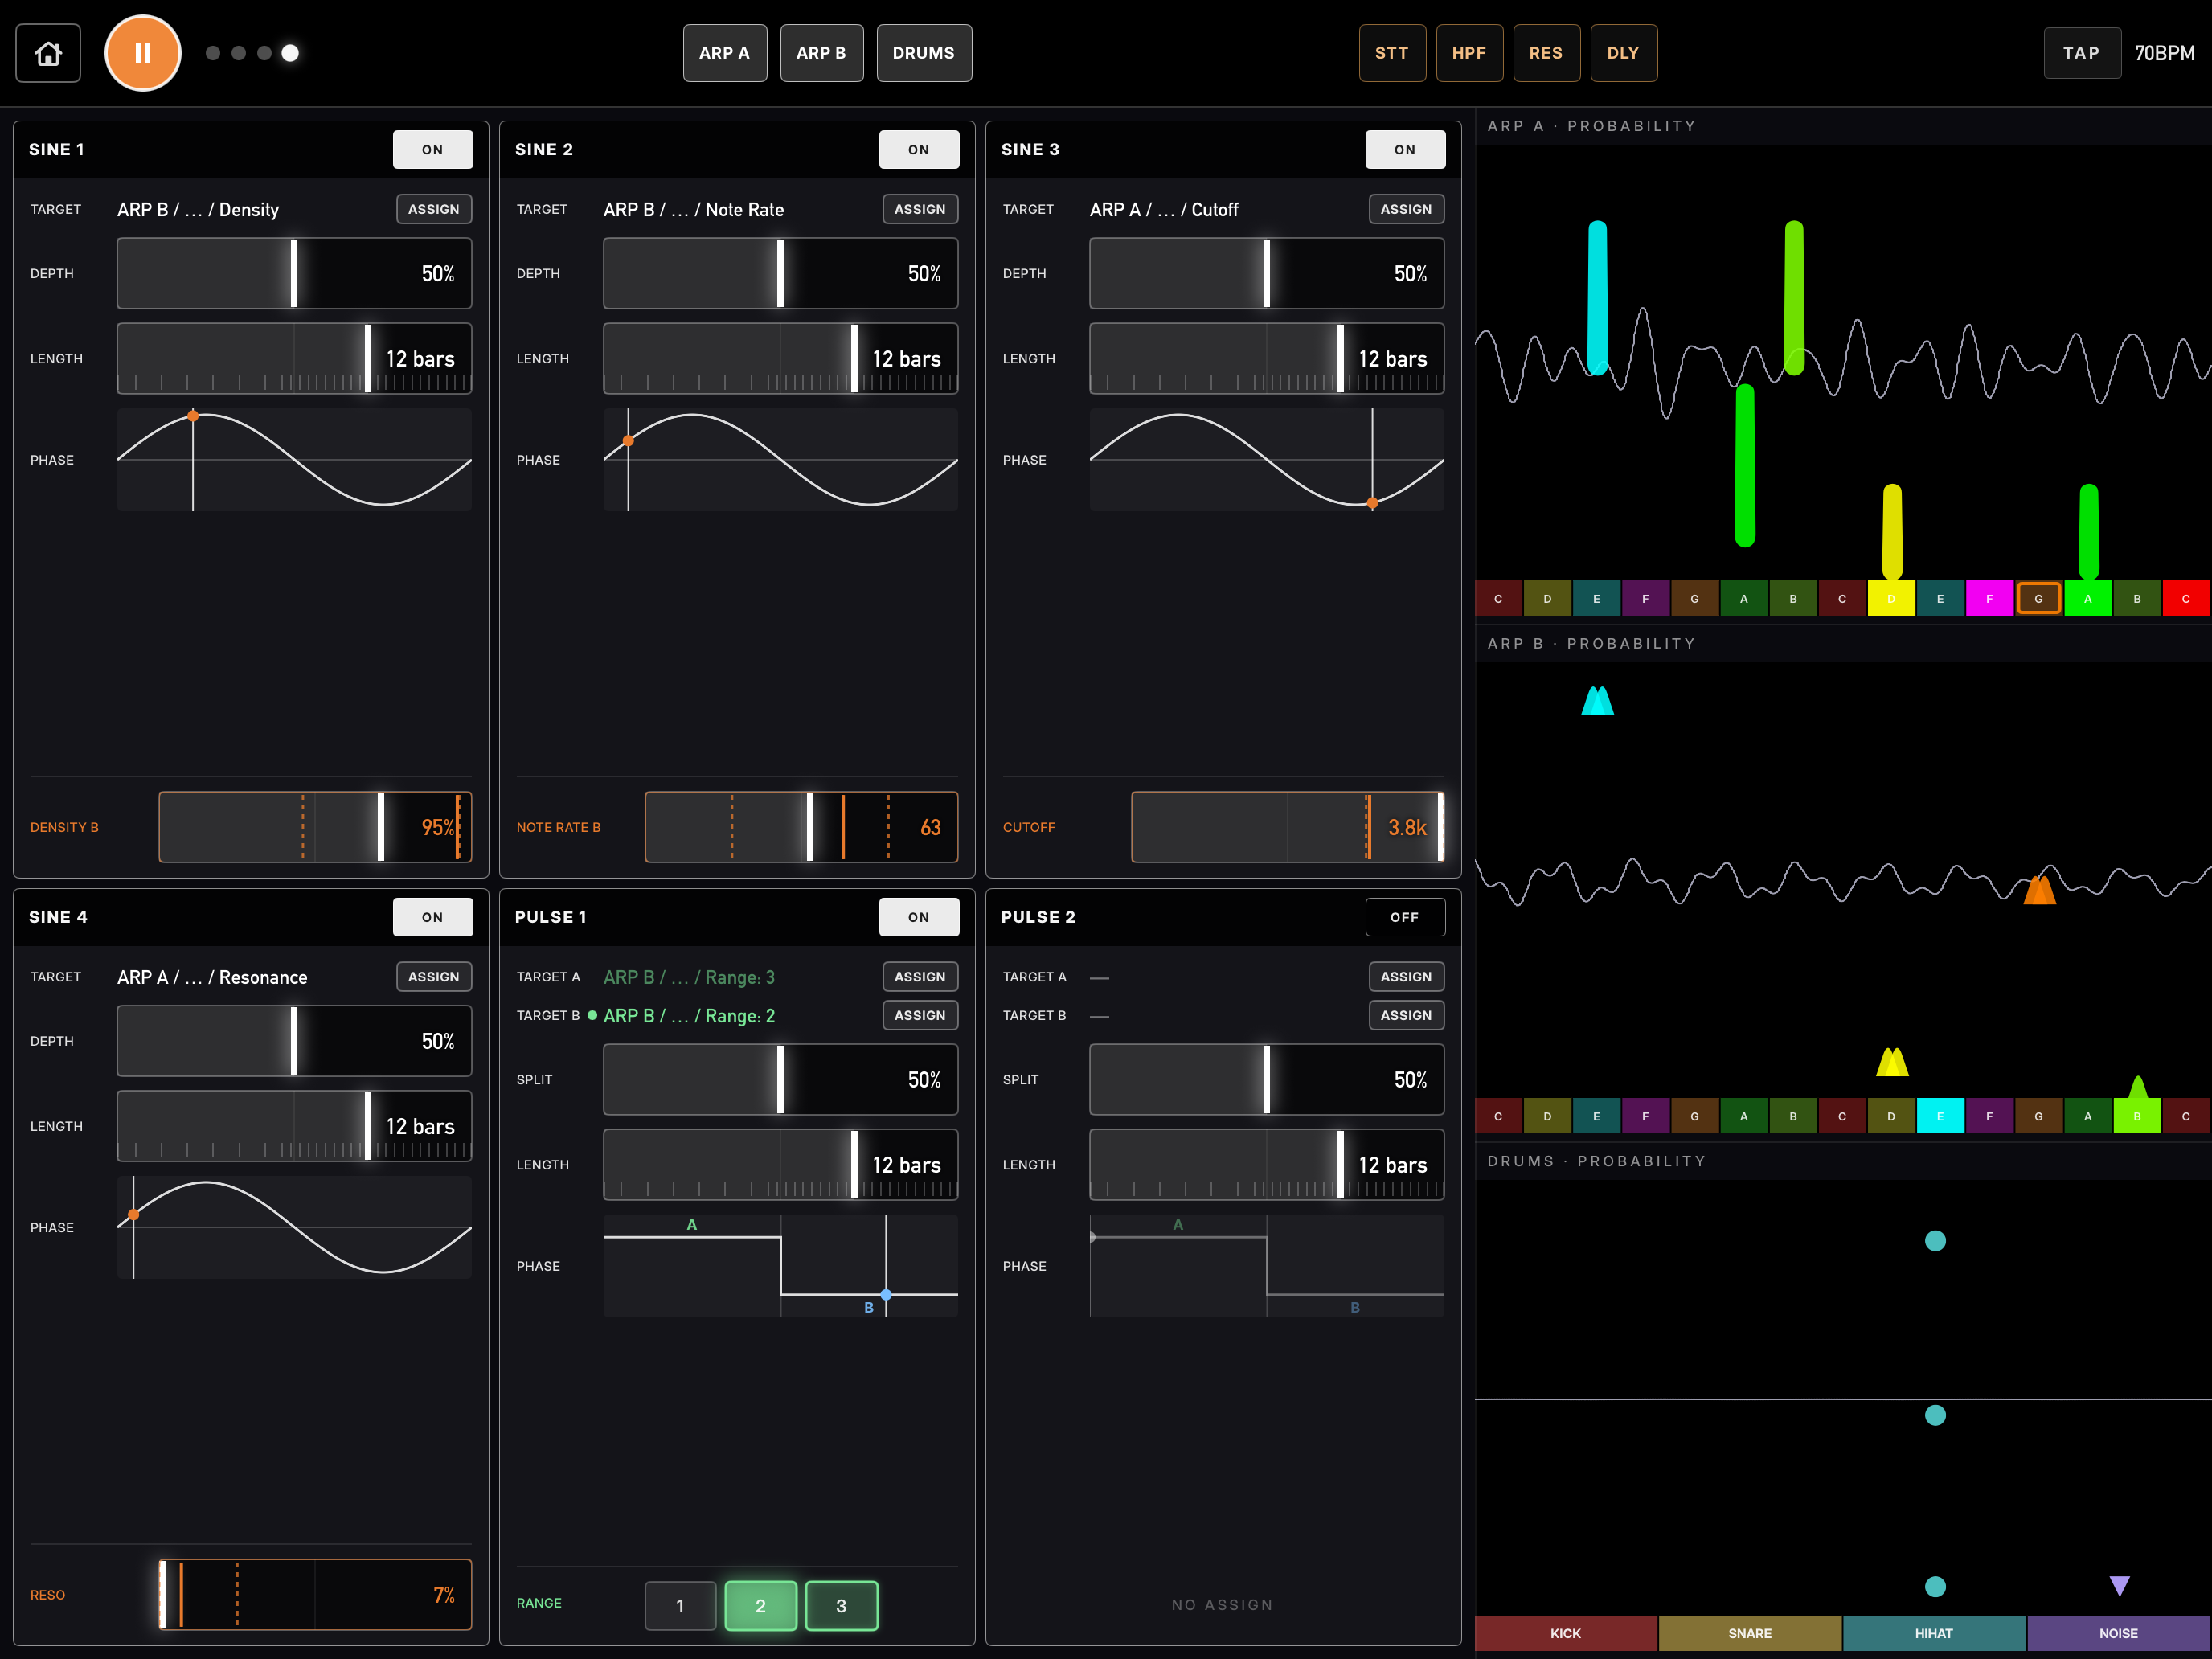Select RANGE option 1

(680, 1606)
